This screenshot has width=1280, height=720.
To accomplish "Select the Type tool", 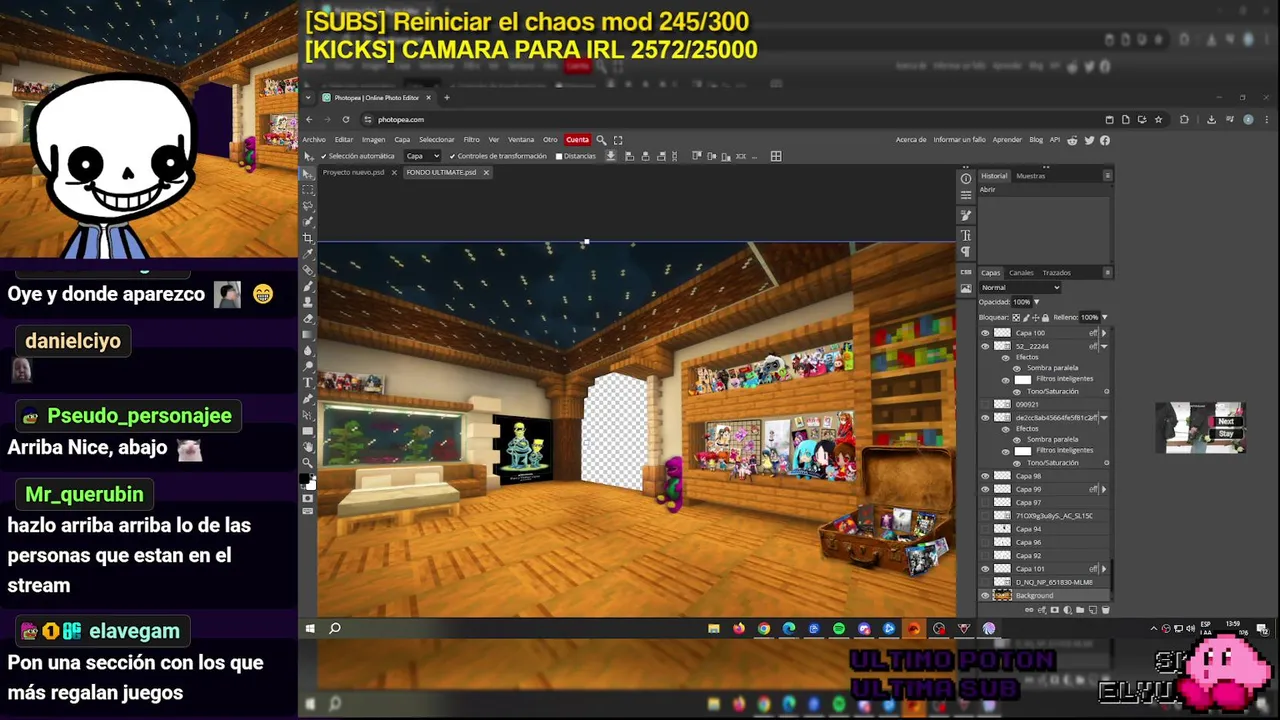I will [308, 382].
